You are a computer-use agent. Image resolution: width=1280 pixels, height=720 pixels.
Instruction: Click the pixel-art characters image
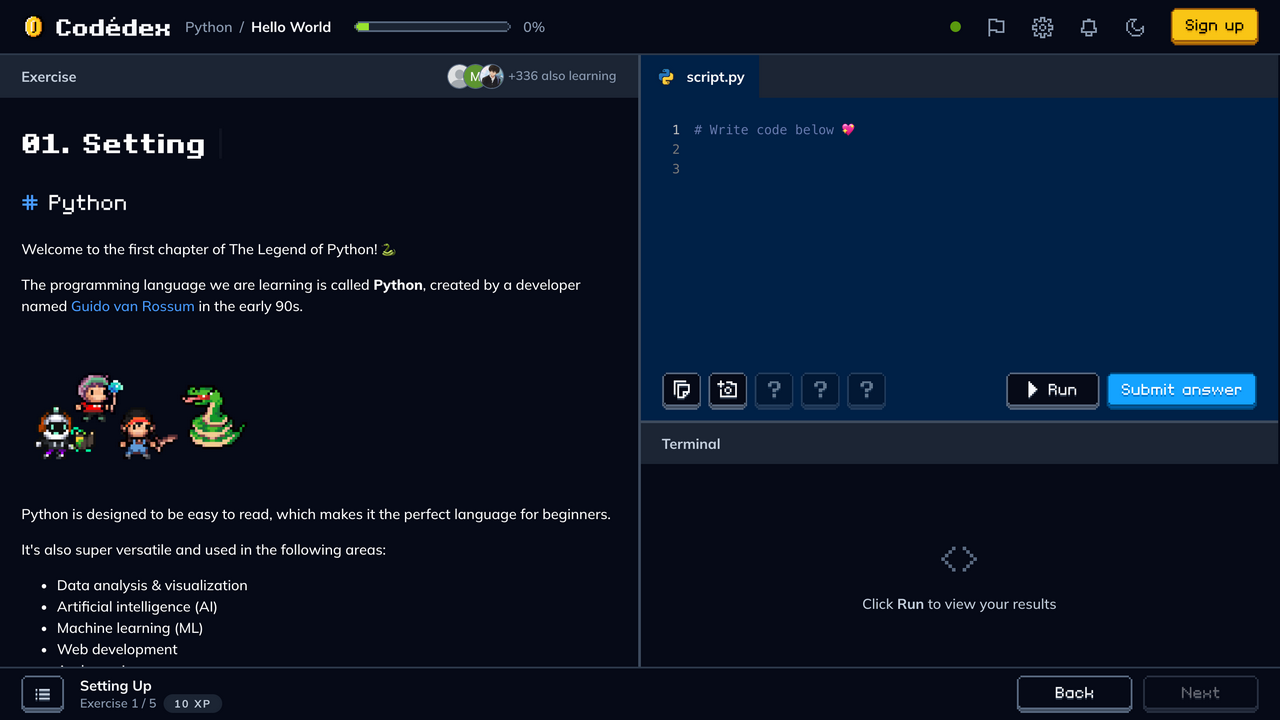click(140, 417)
